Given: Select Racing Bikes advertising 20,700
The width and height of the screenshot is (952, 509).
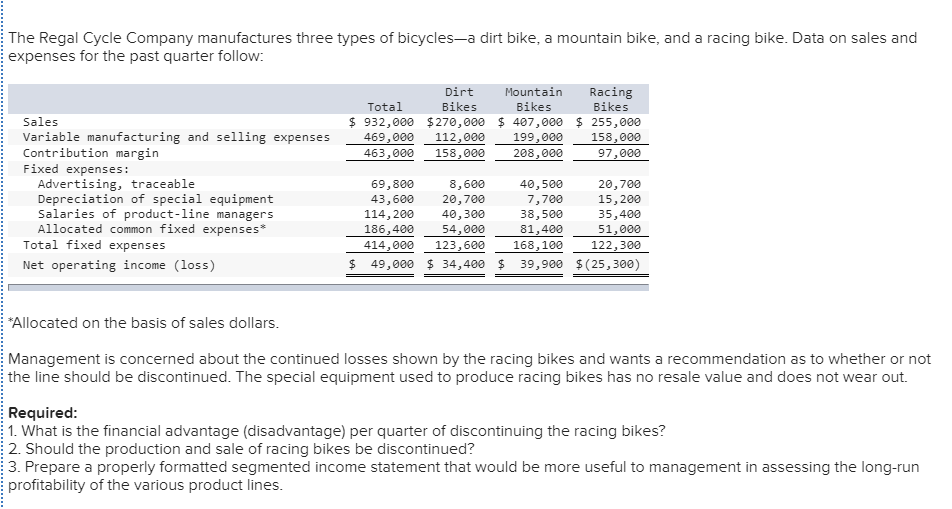Looking at the screenshot, I should coord(619,184).
